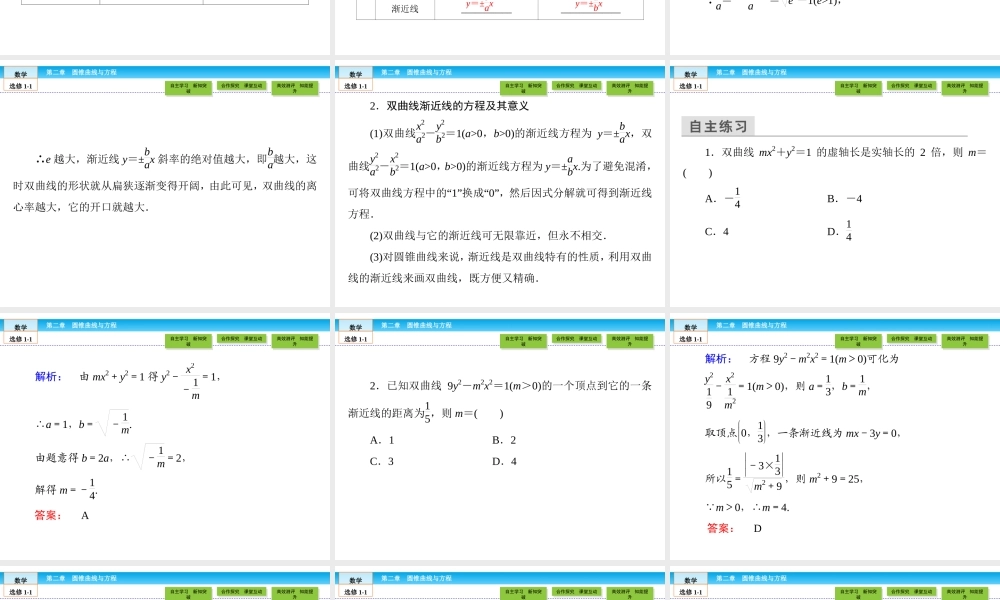Switch to the 高效测评·知能提升 tab
The height and width of the screenshot is (600, 1000).
click(x=295, y=87)
